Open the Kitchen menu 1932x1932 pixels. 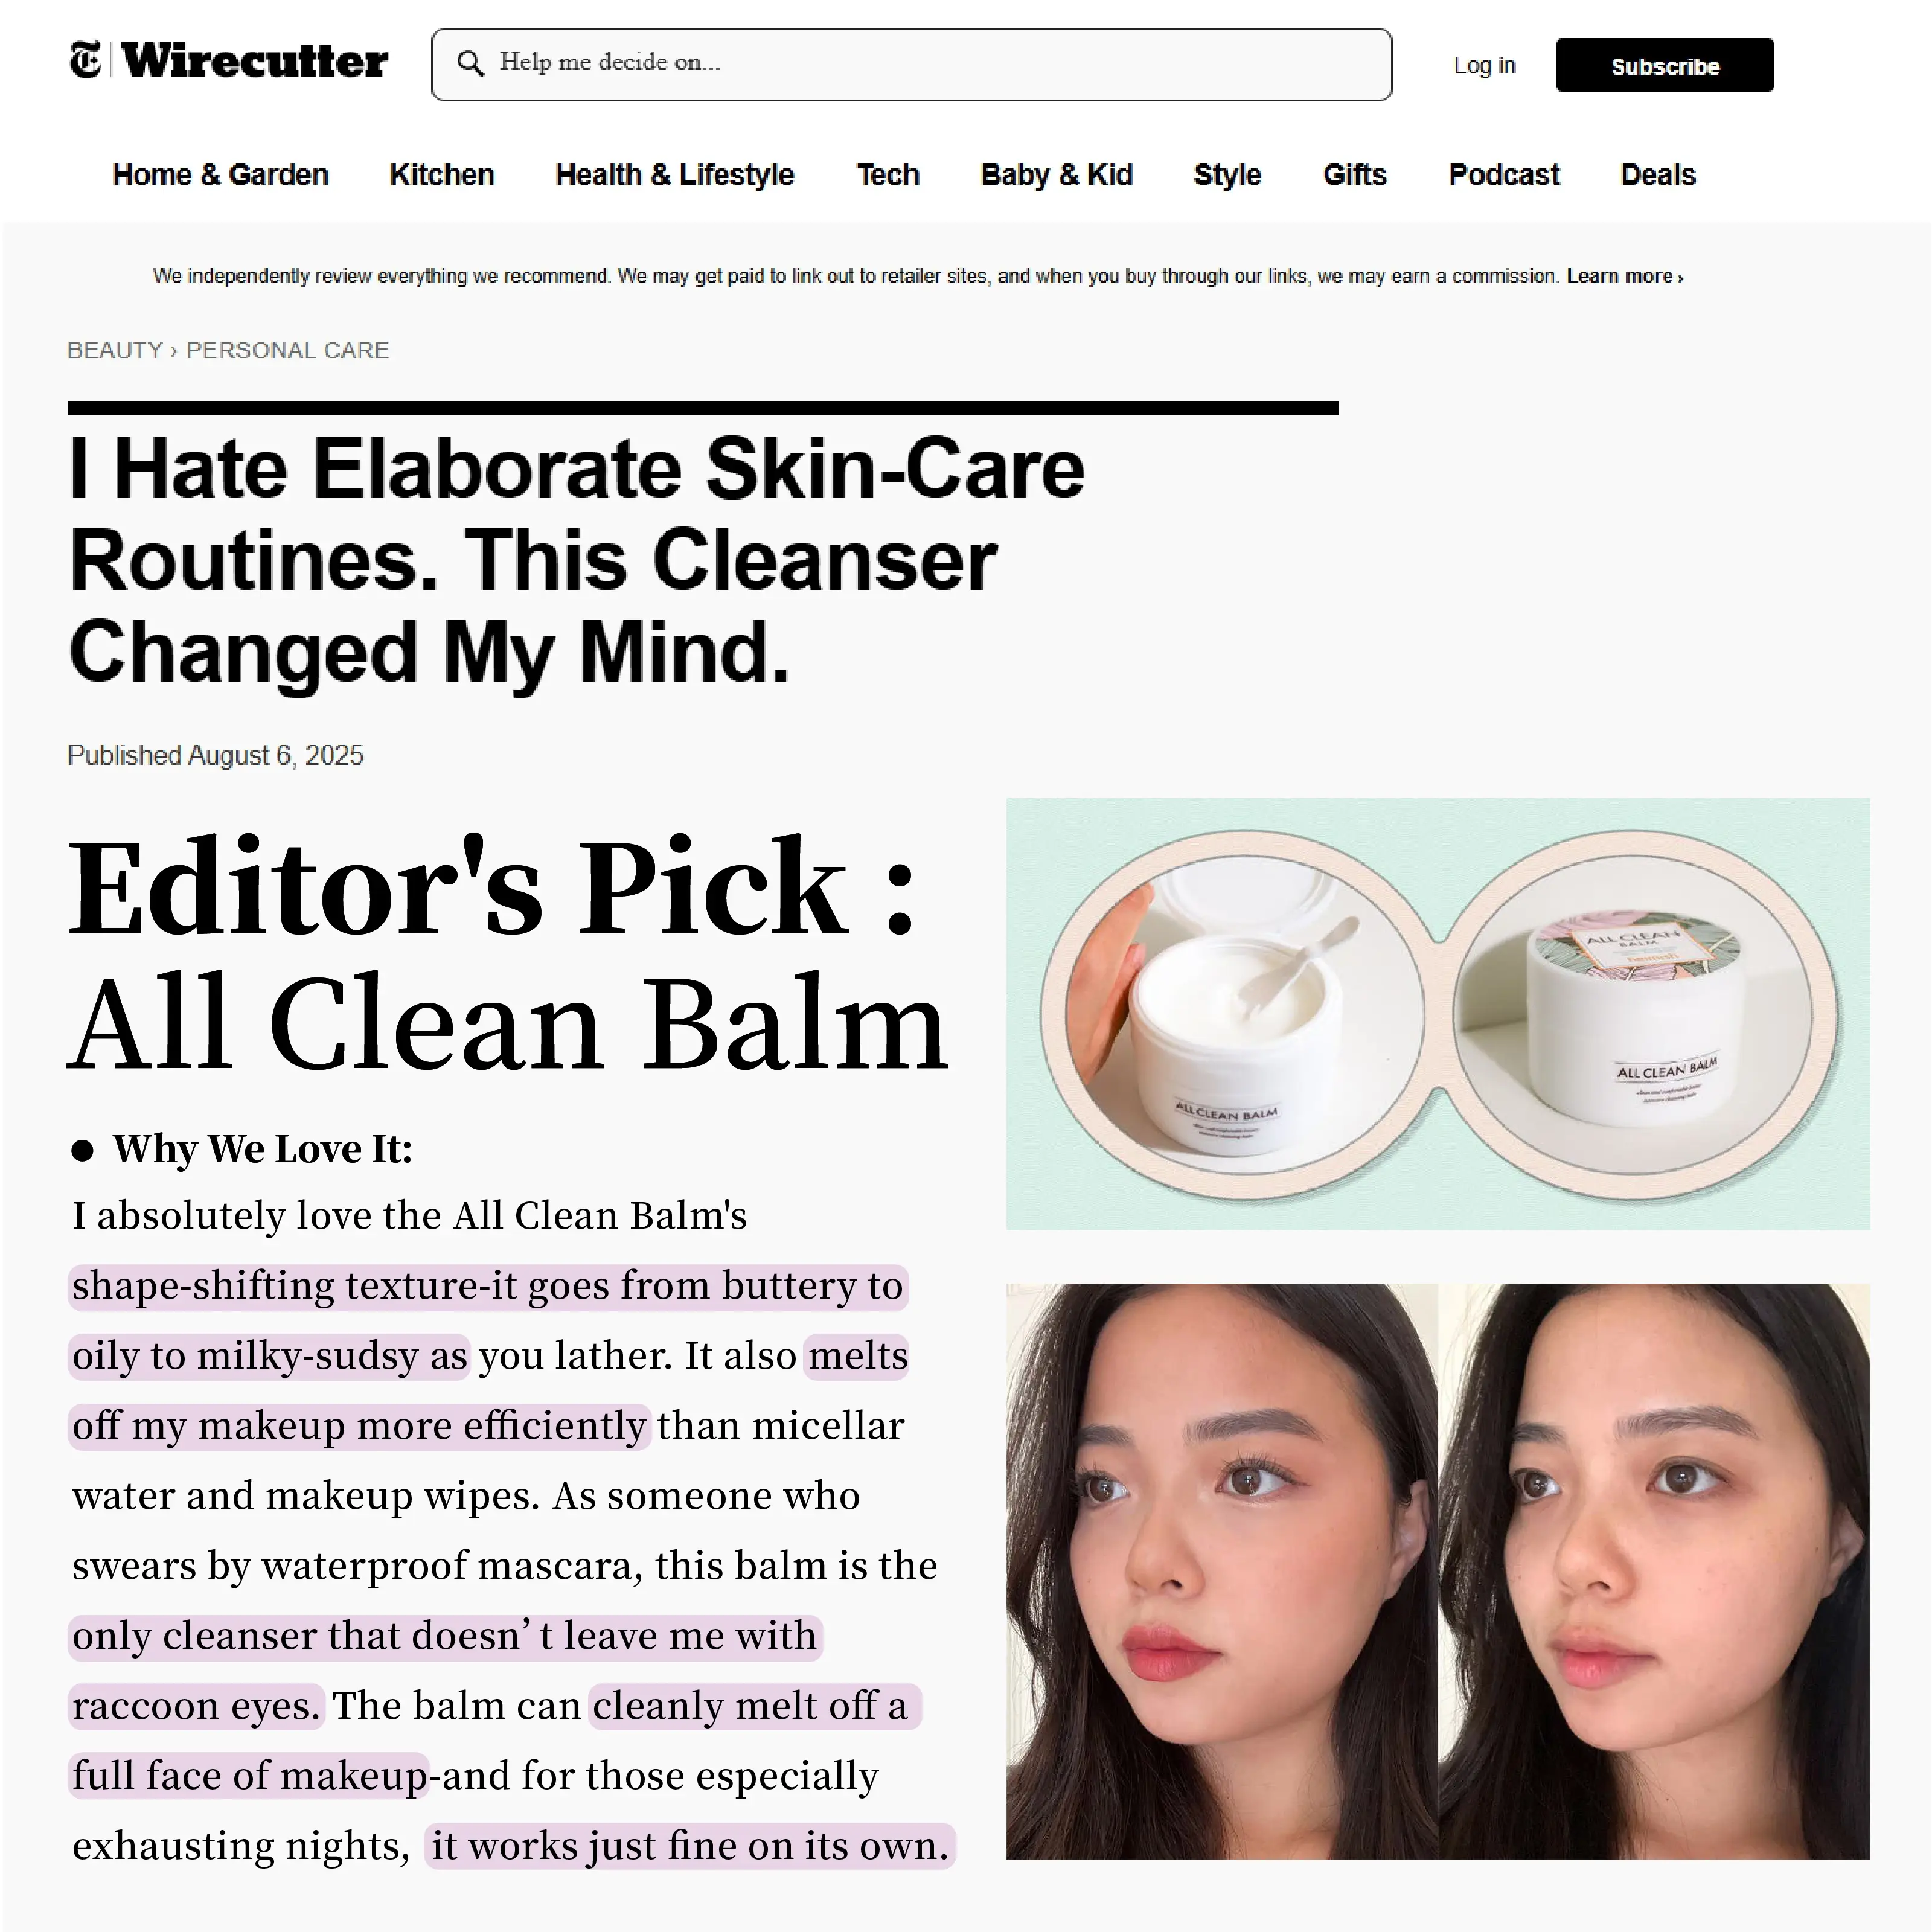442,174
